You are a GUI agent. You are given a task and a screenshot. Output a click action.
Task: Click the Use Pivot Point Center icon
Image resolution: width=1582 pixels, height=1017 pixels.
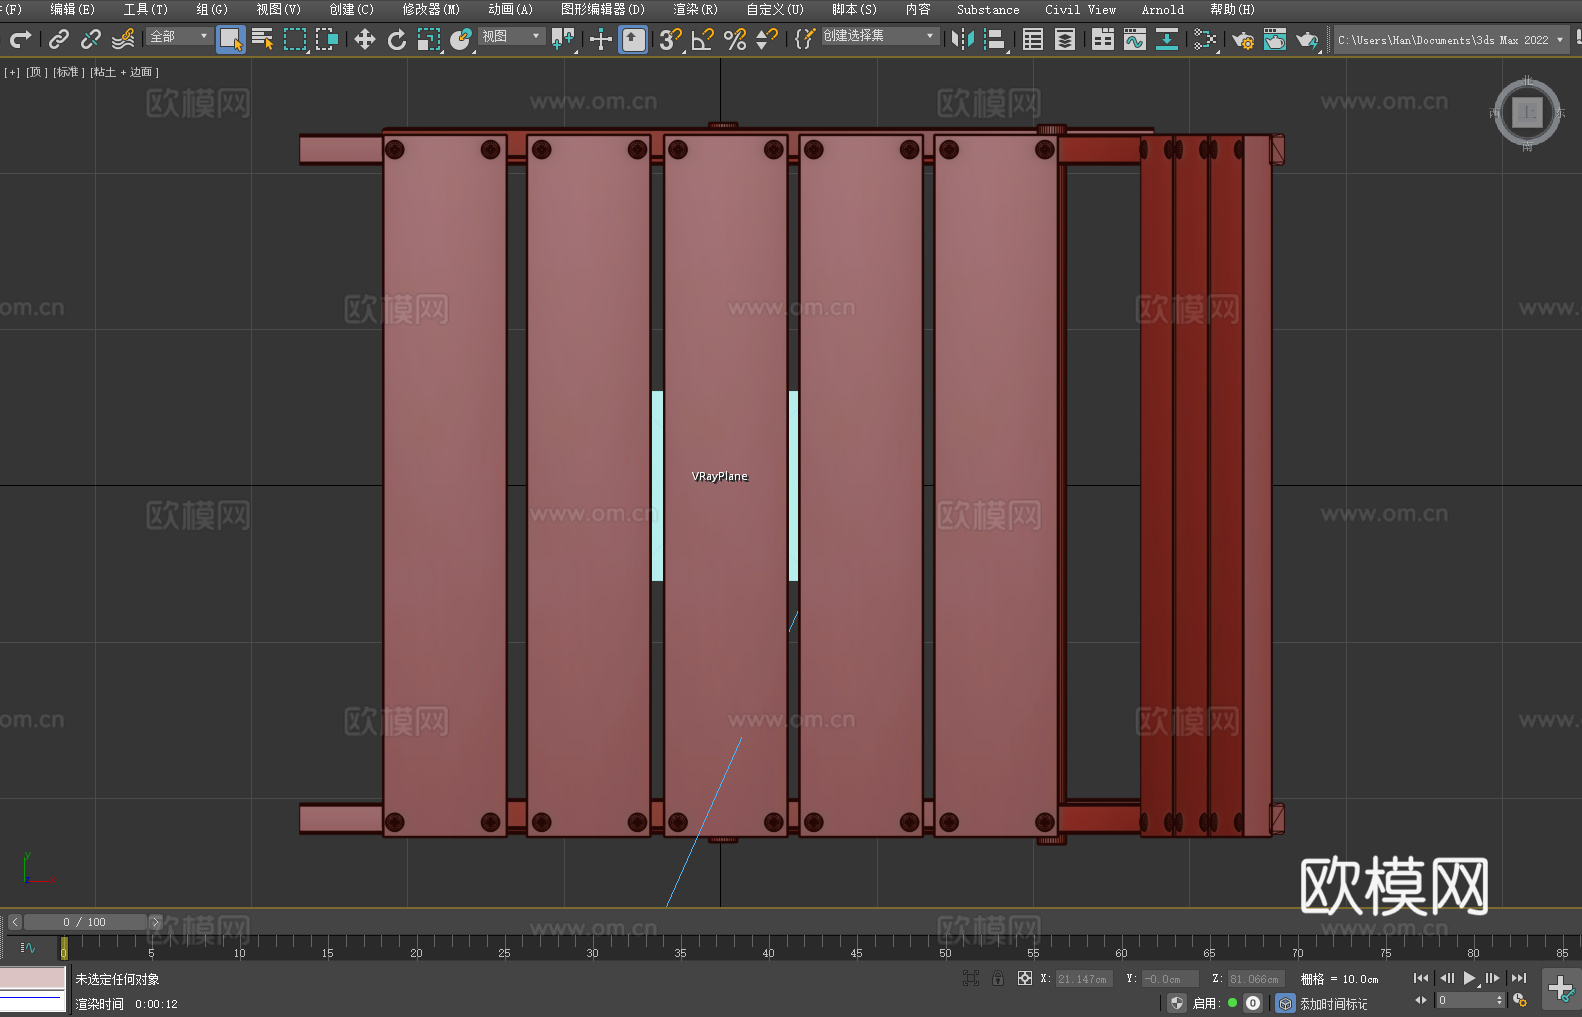coord(563,39)
